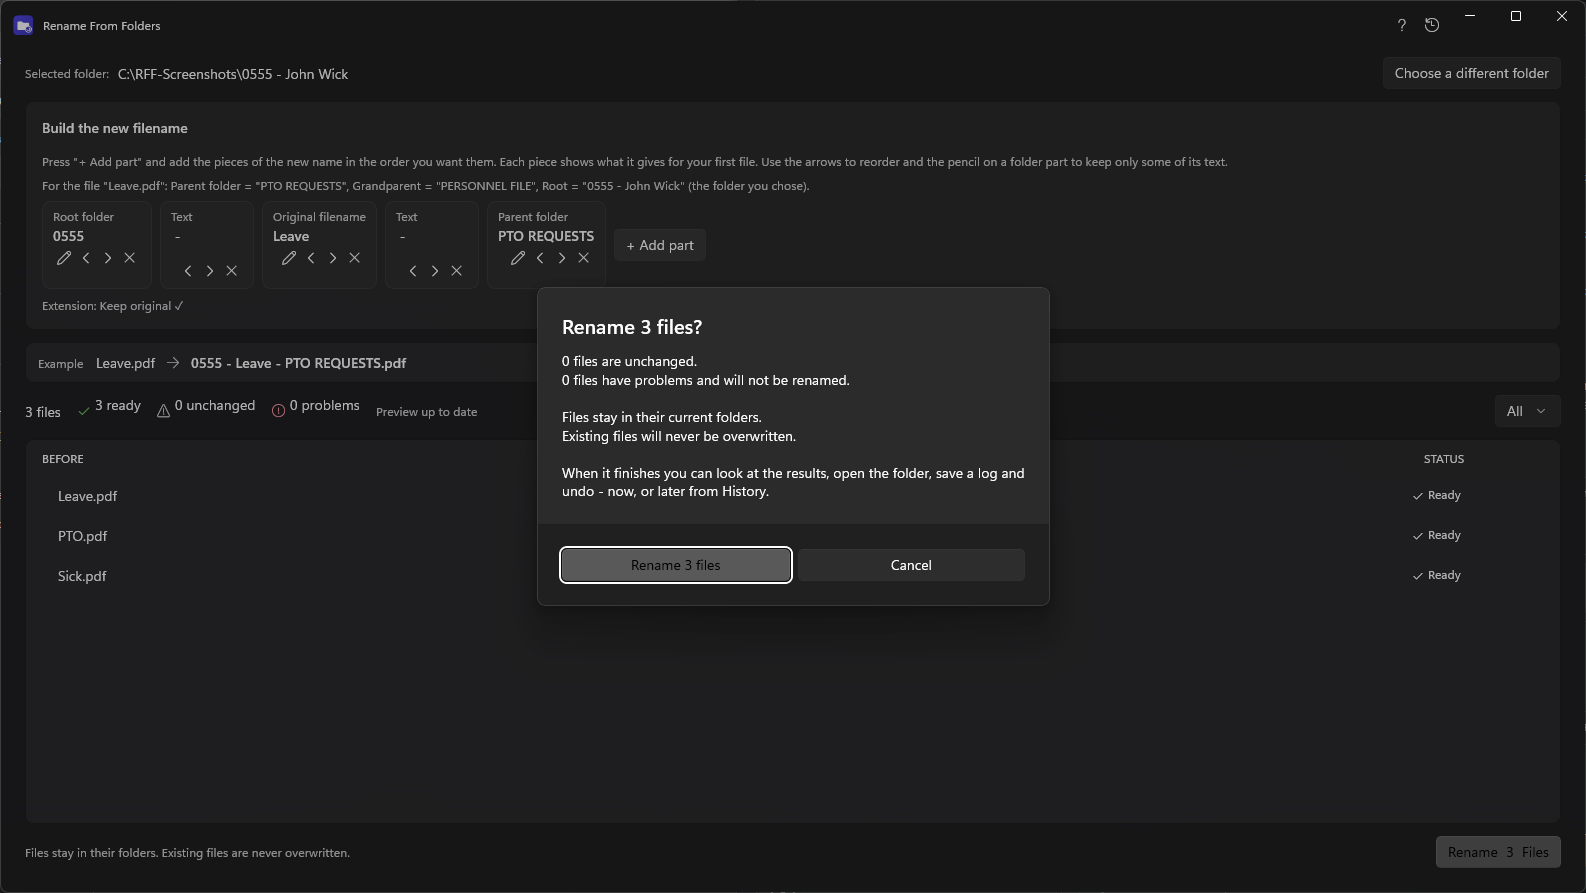Move Original filename part left

tap(311, 258)
